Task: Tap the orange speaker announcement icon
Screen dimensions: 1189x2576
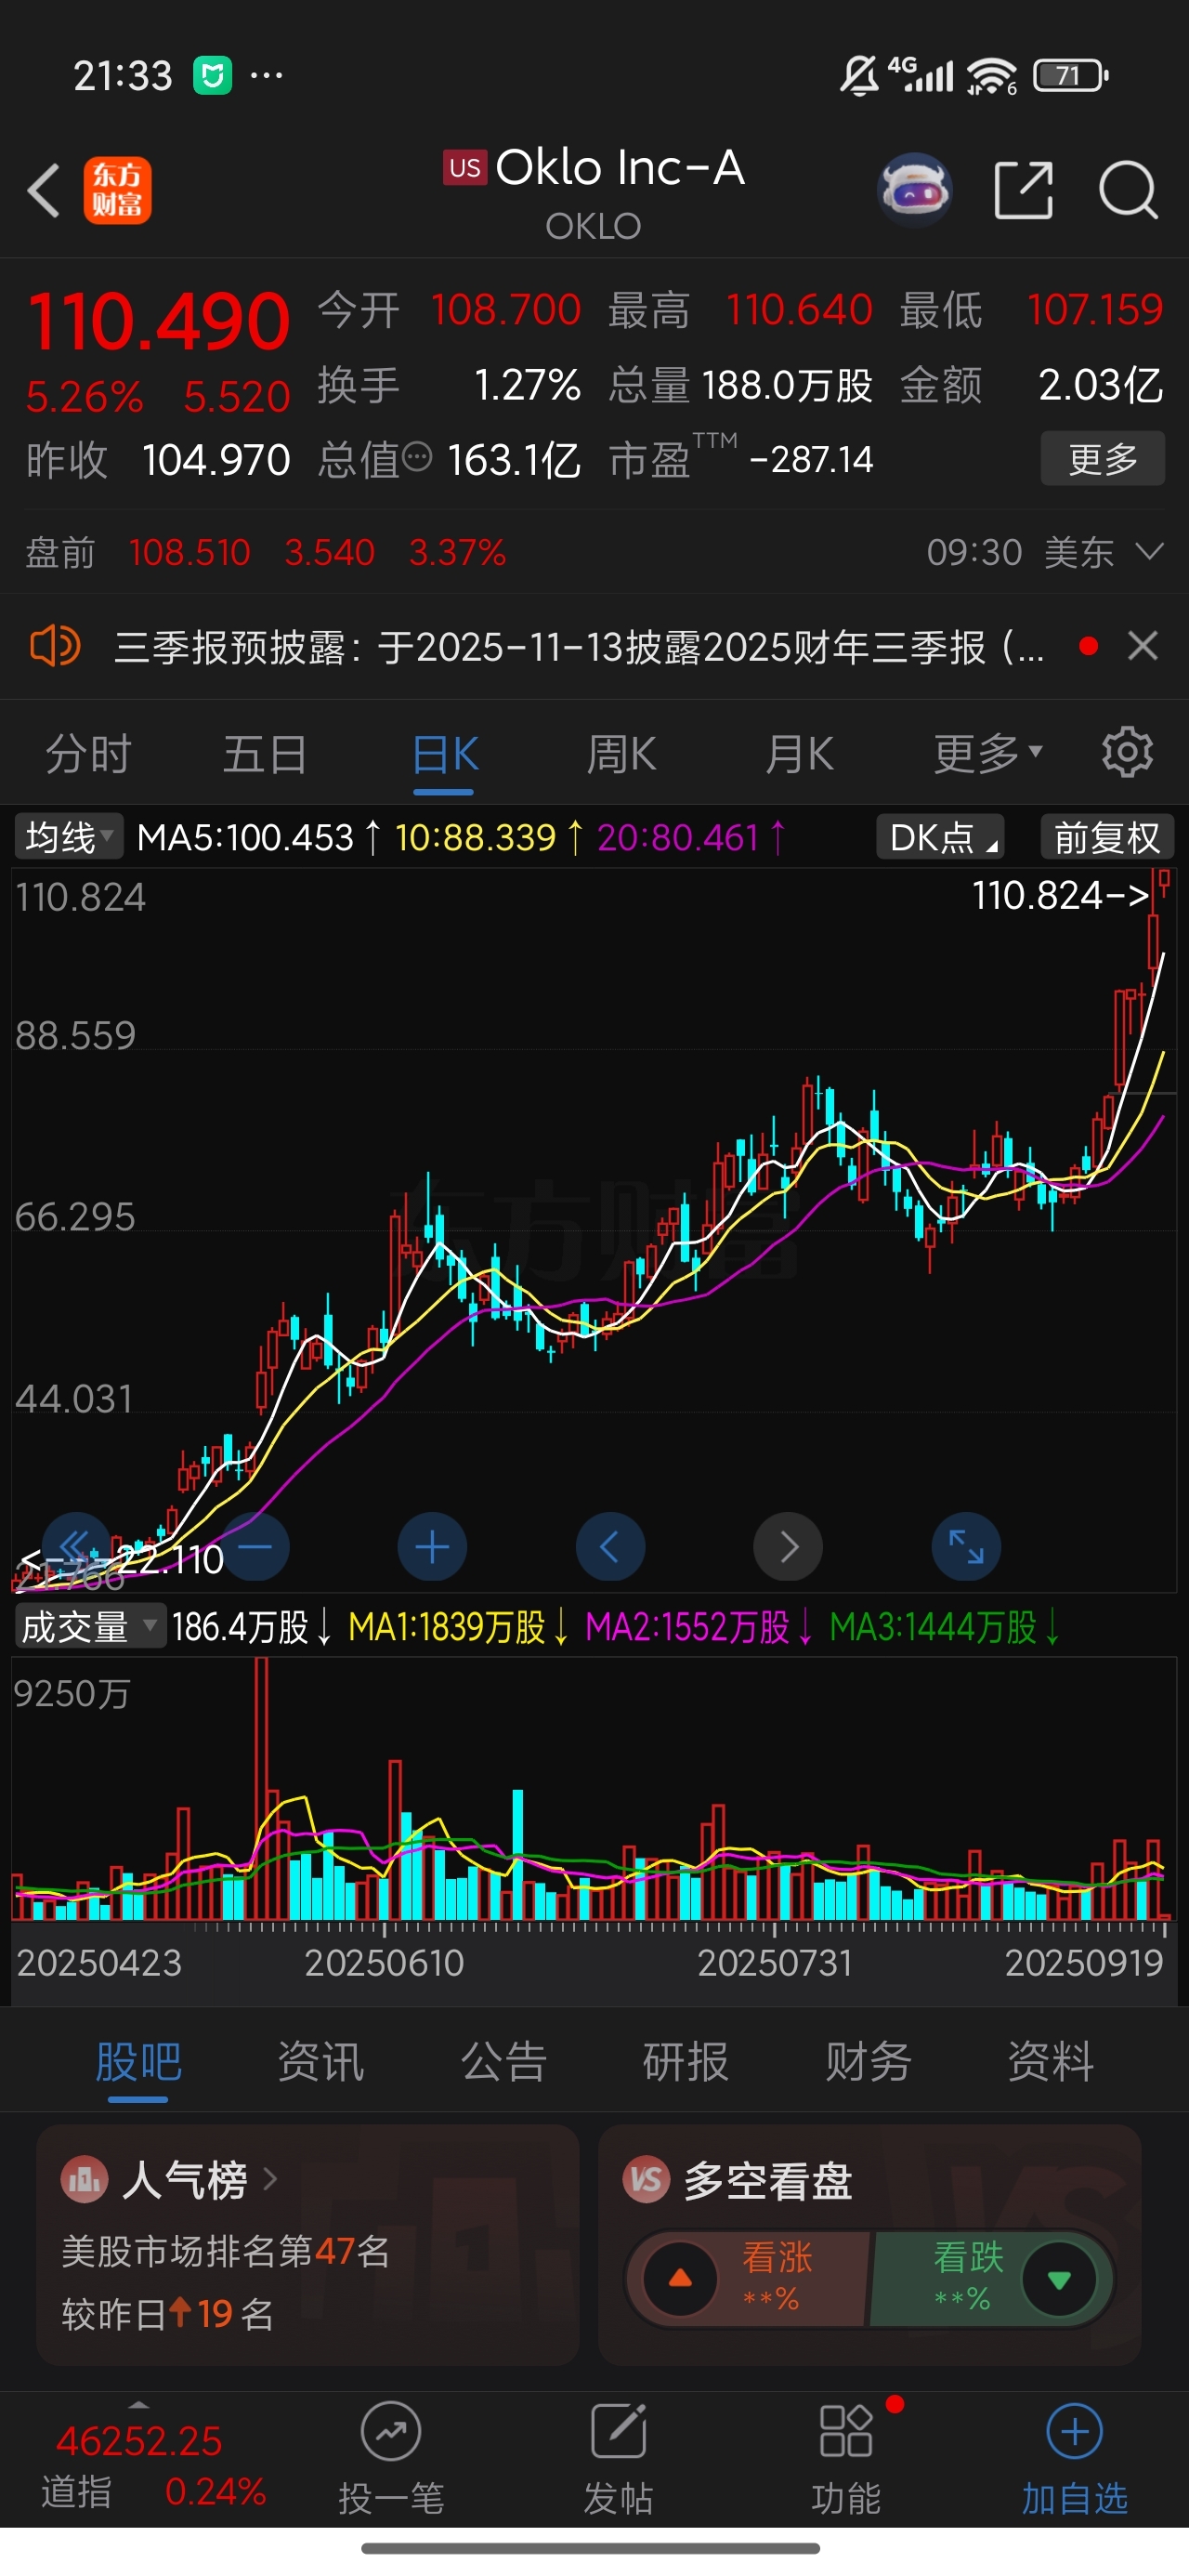Action: pos(55,646)
